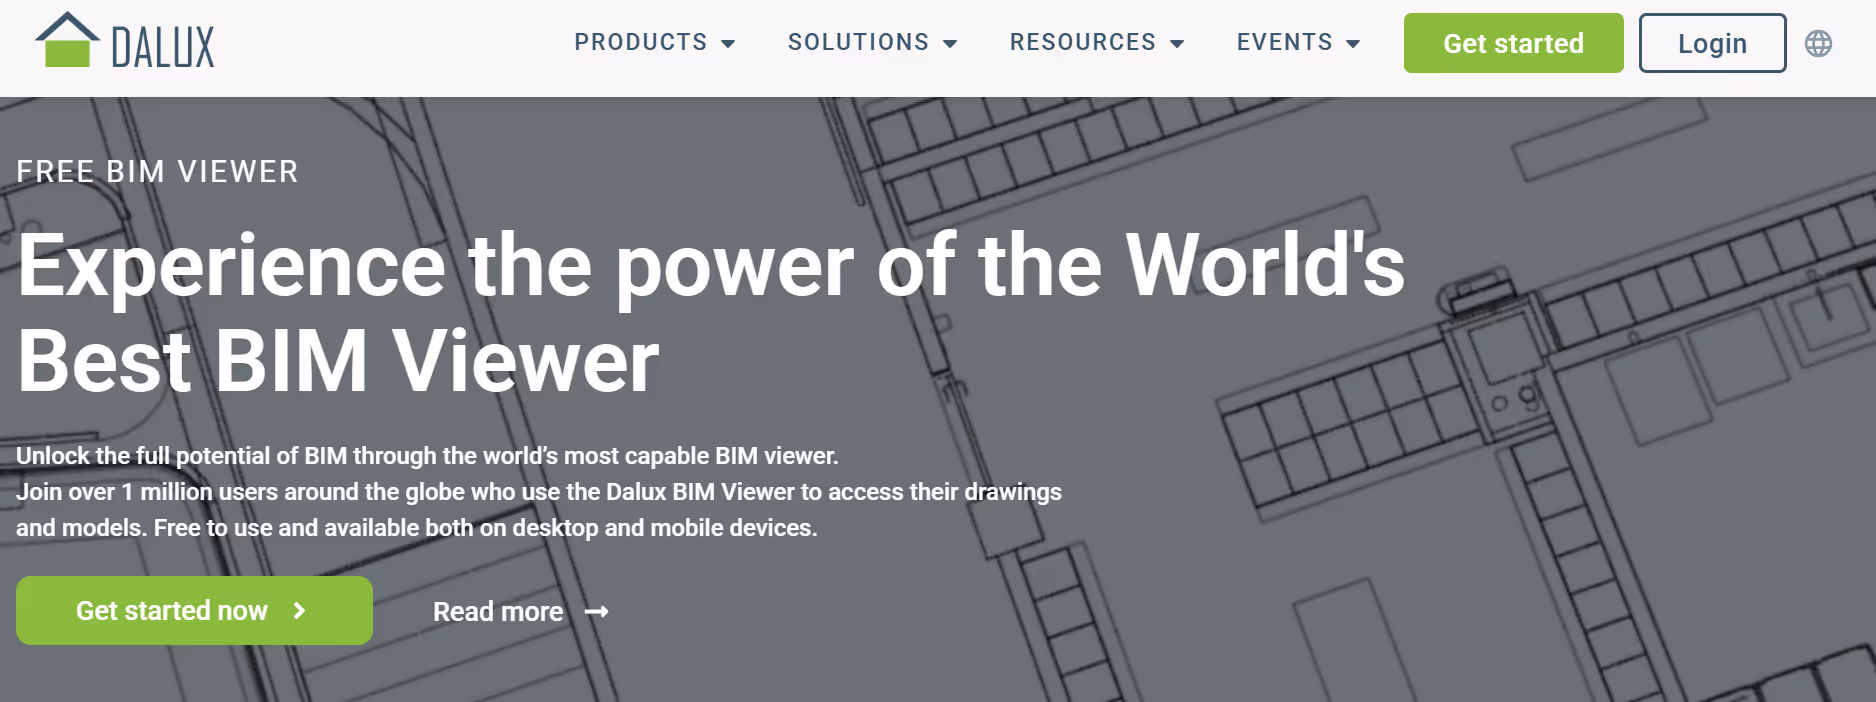The image size is (1876, 702).
Task: Click the green Get started button
Action: [x=1513, y=43]
